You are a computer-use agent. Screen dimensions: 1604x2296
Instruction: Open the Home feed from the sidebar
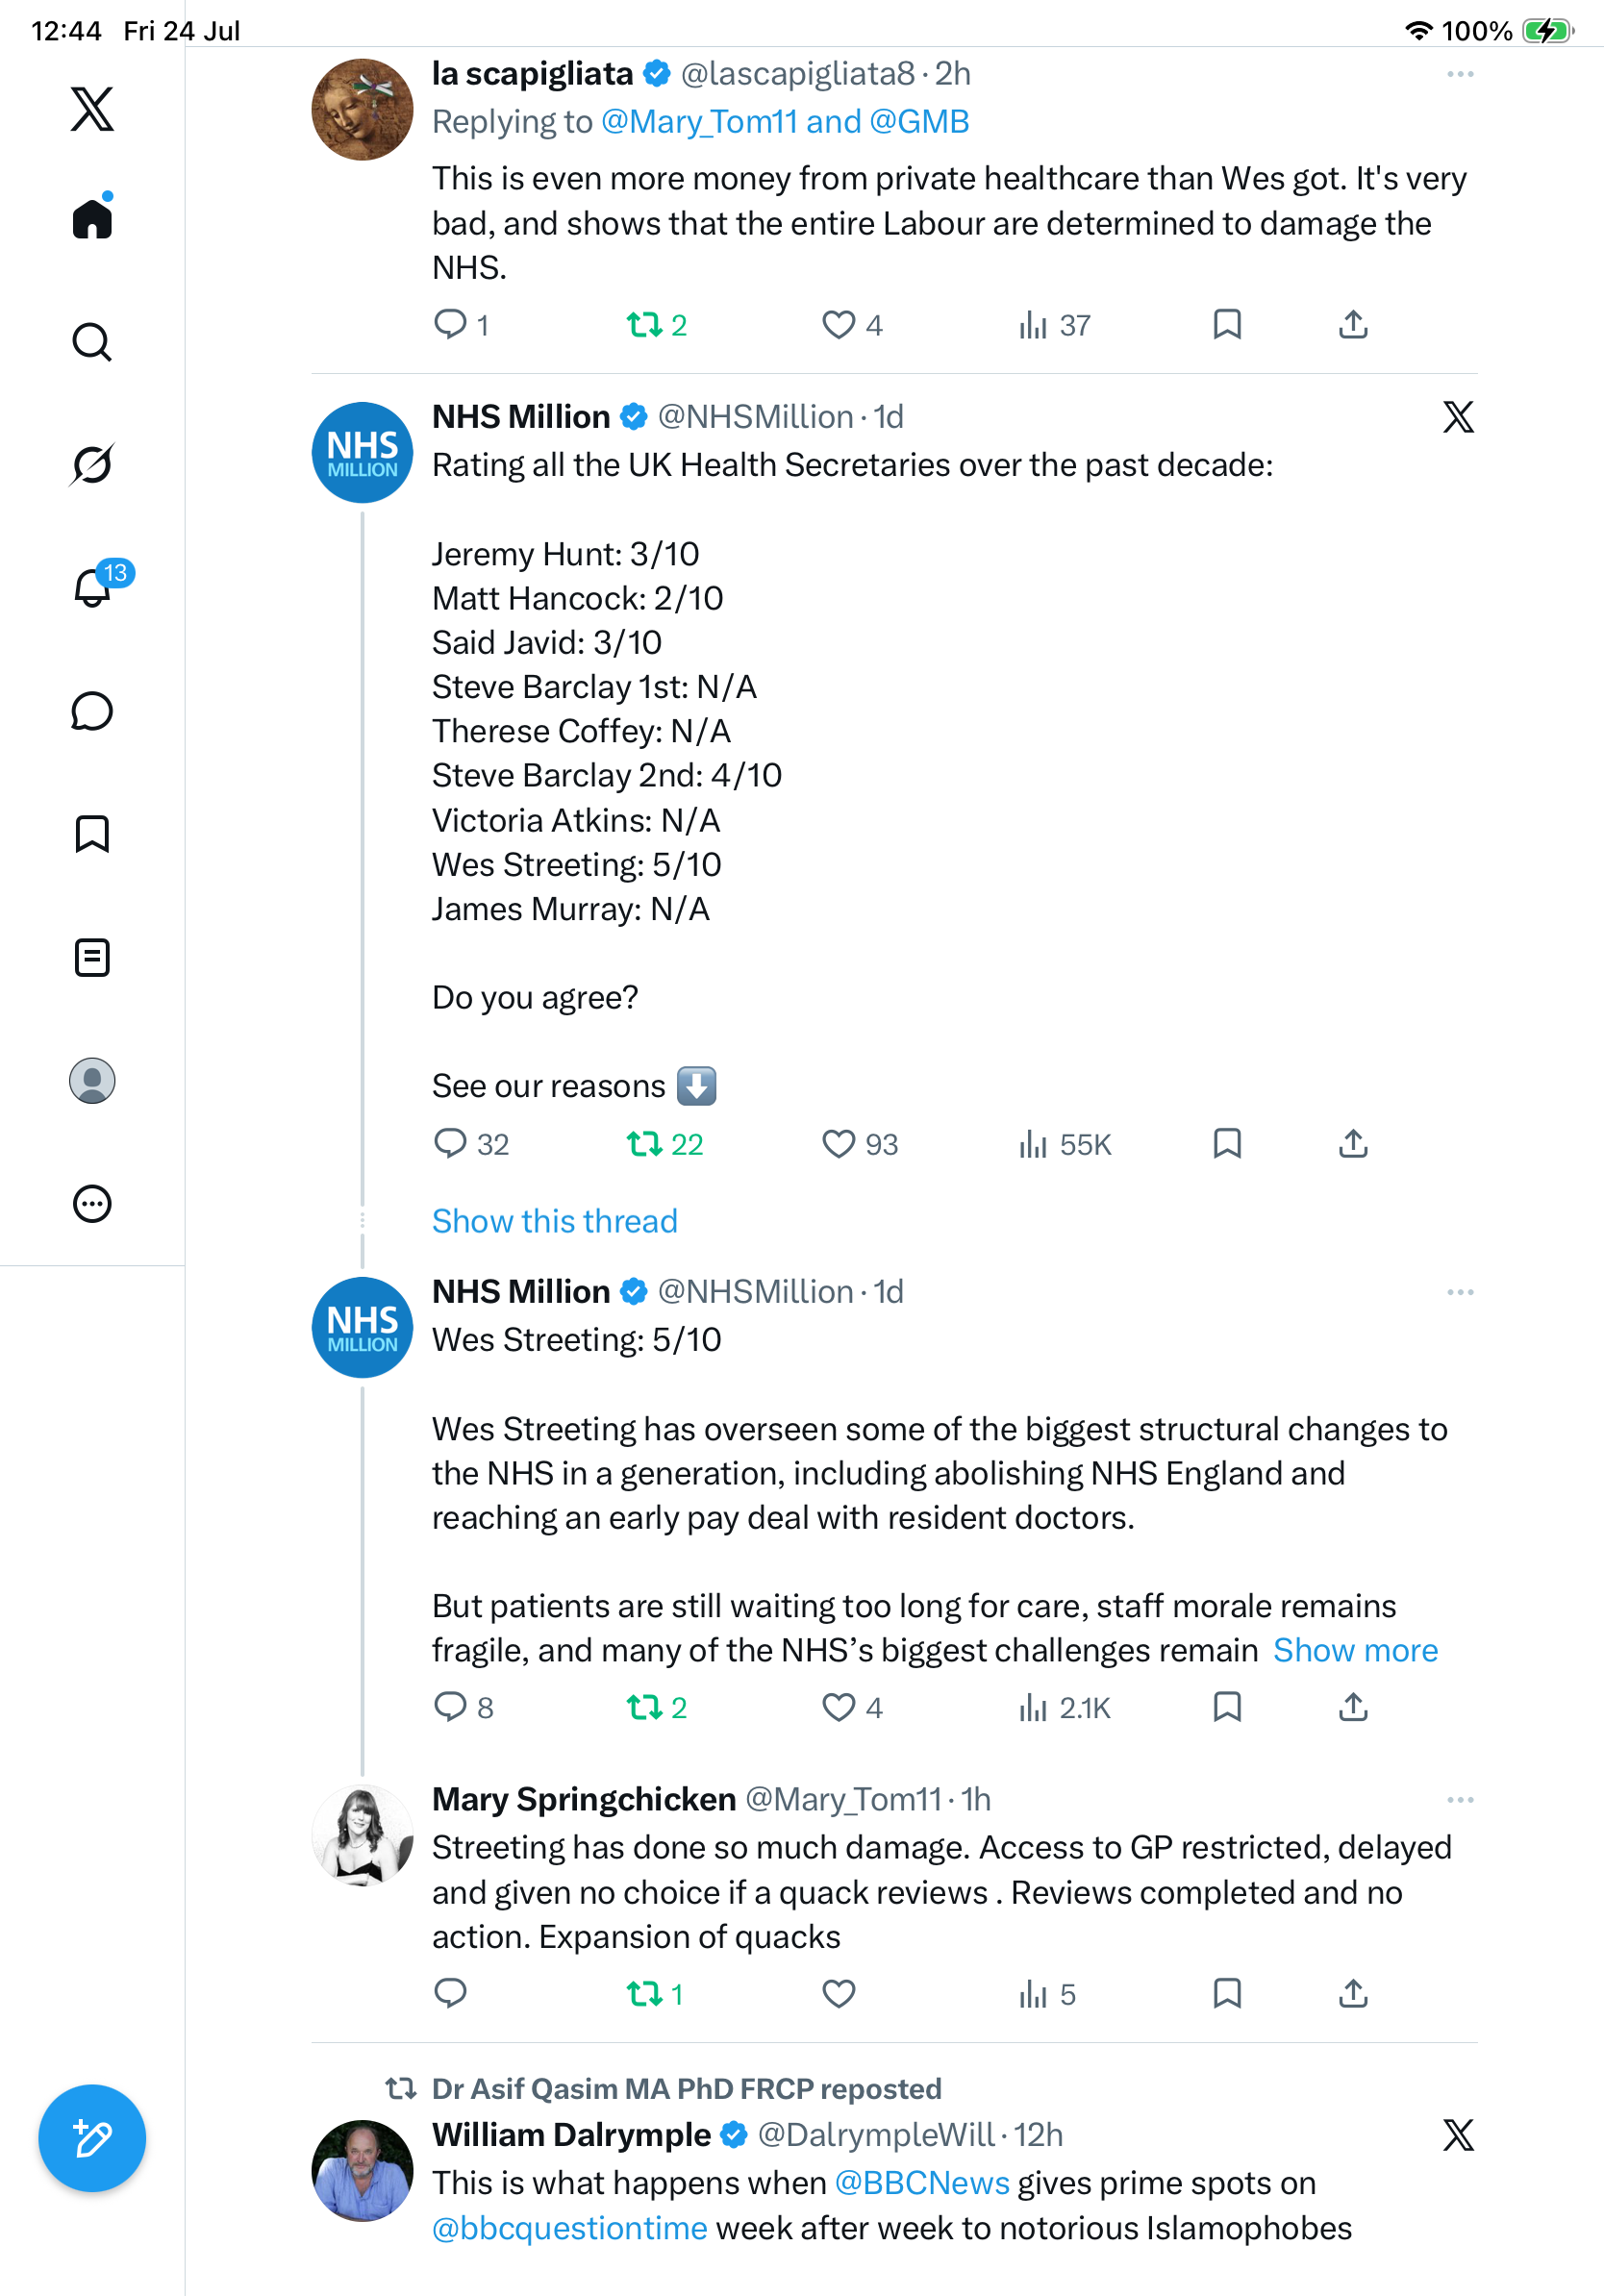pos(92,217)
